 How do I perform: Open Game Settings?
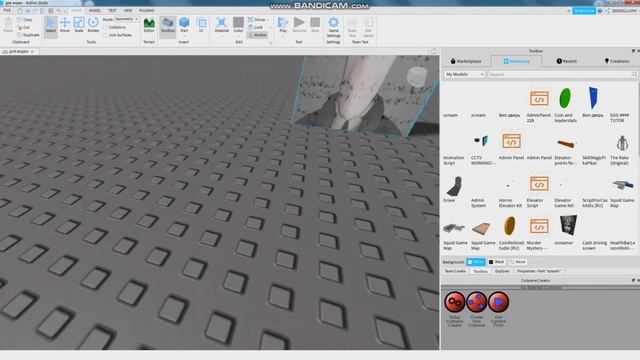(333, 27)
